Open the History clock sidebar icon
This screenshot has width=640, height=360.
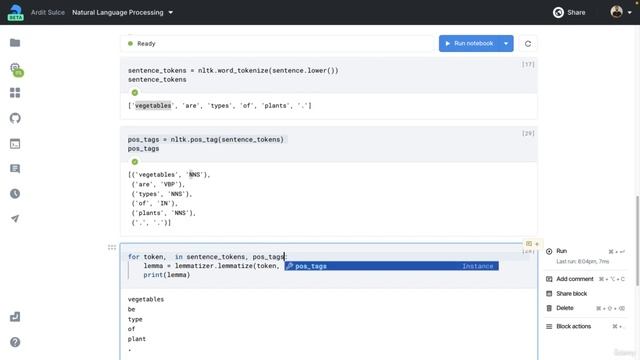(x=15, y=193)
